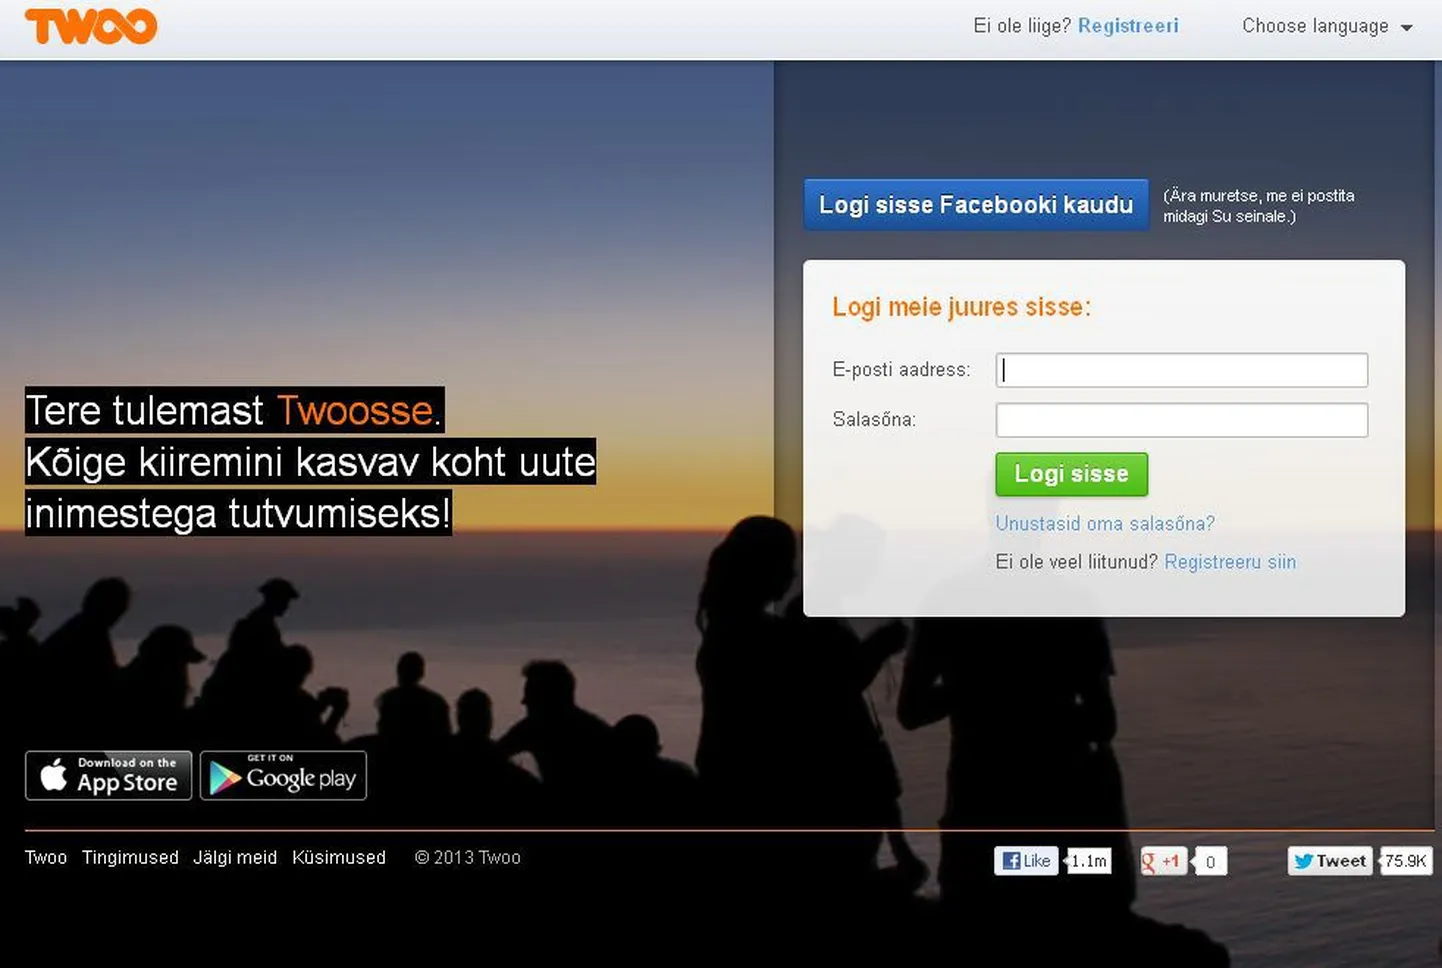This screenshot has width=1442, height=968.
Task: Click the orange Twoosse word in headline
Action: 355,411
